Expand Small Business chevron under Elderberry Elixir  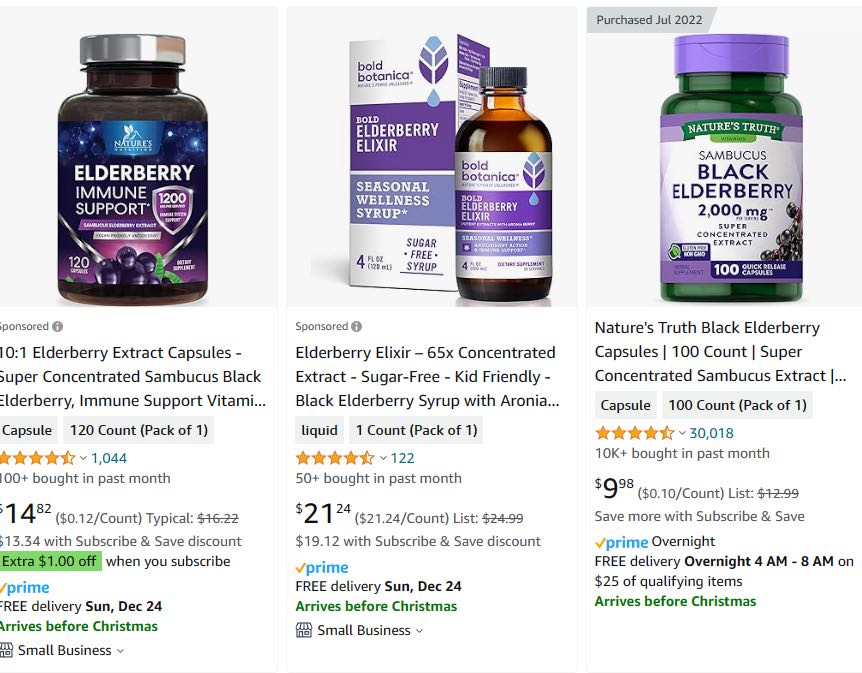click(419, 631)
